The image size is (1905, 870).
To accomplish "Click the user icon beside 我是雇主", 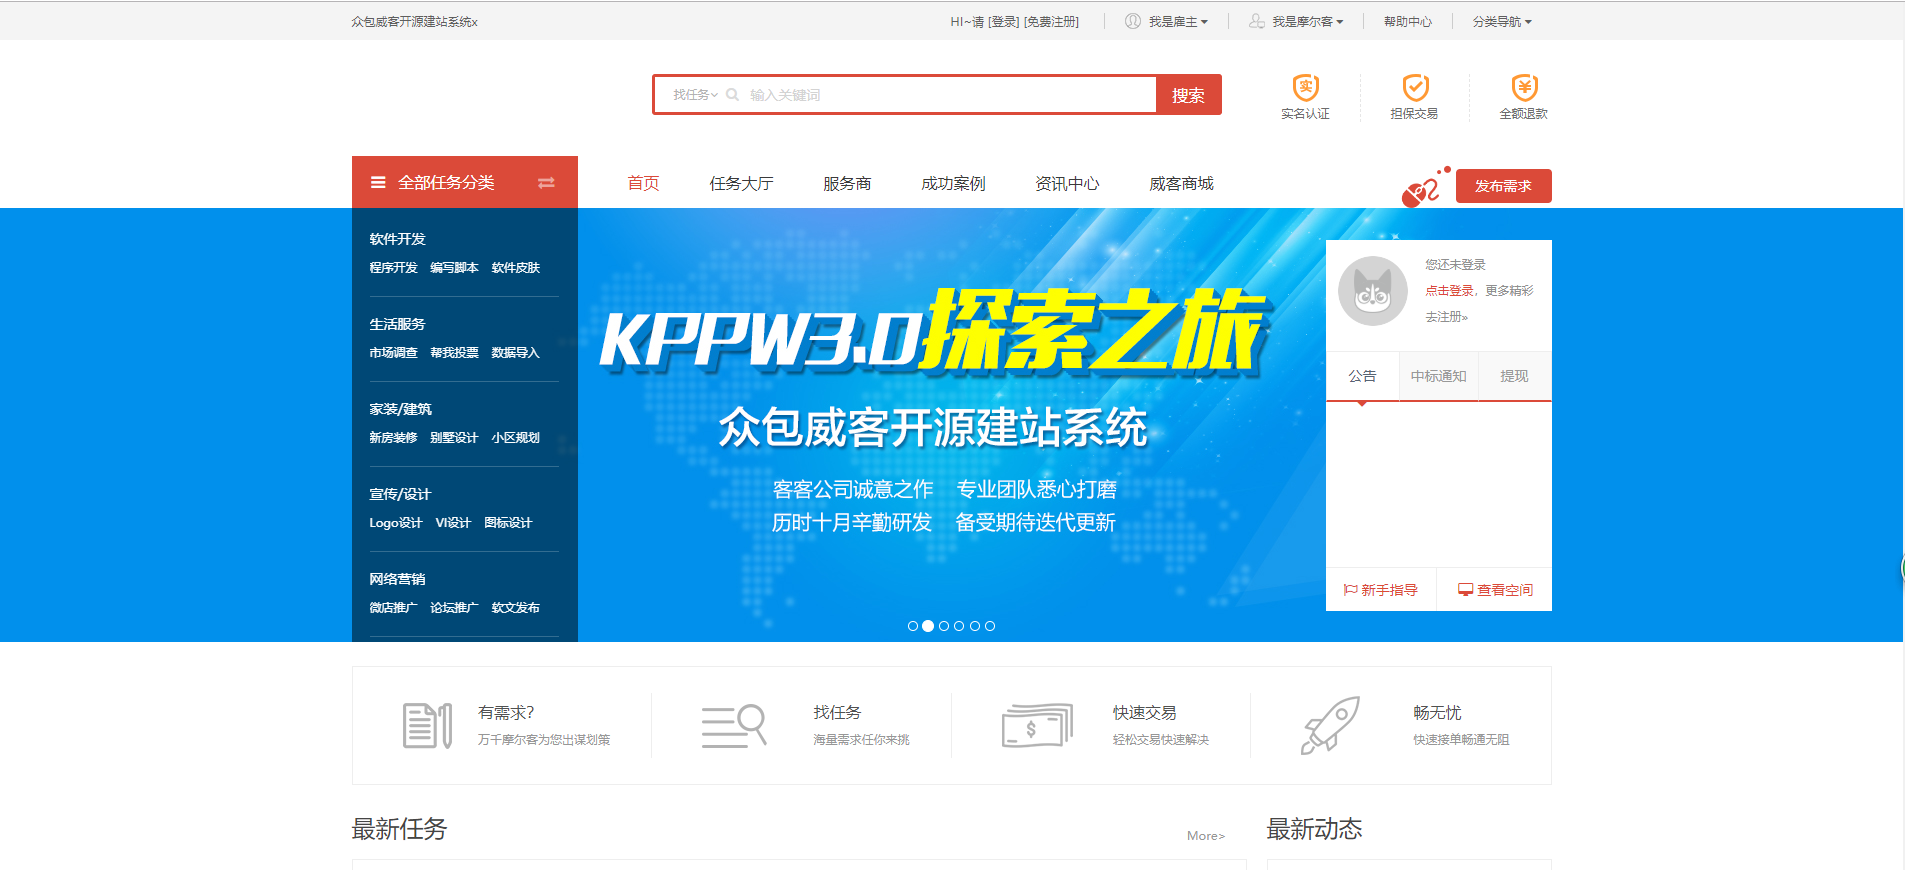I will [x=1133, y=21].
